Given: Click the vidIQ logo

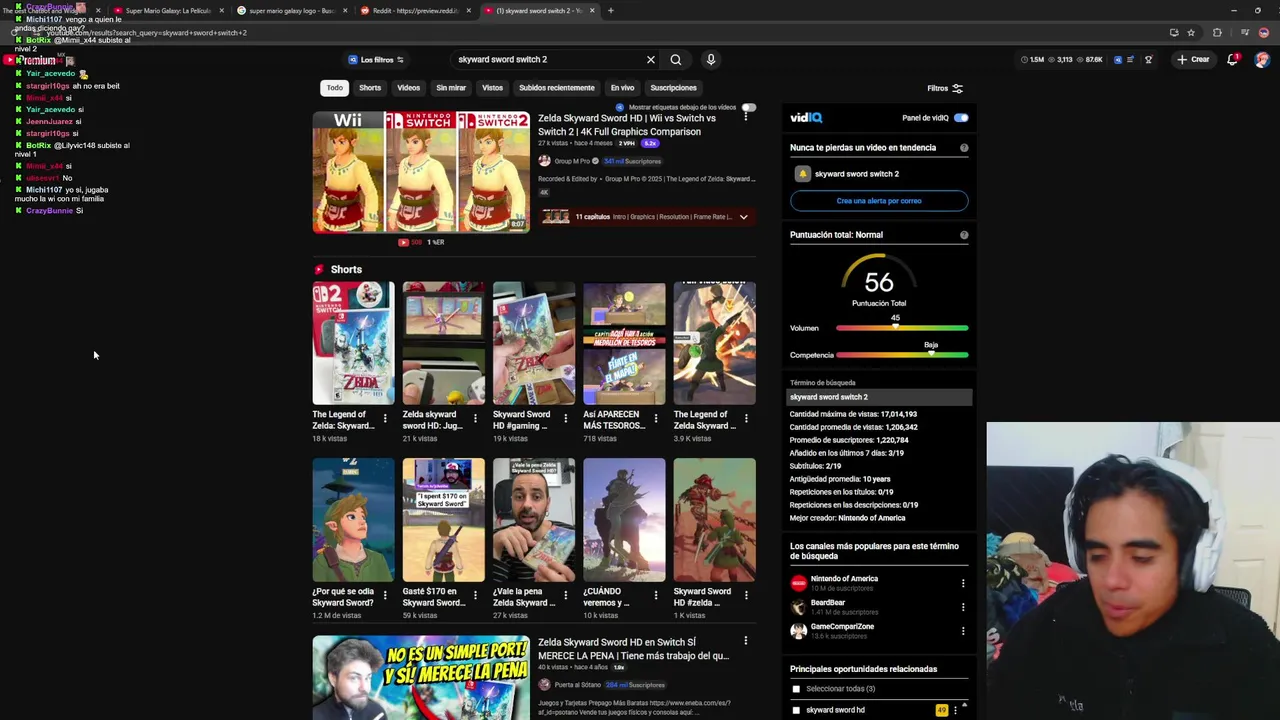Looking at the screenshot, I should (x=806, y=118).
